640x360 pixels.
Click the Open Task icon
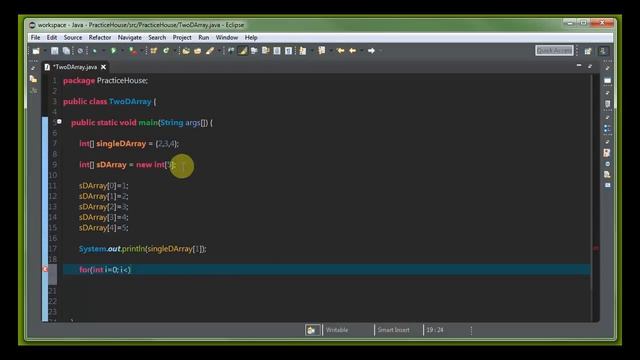point(198,51)
